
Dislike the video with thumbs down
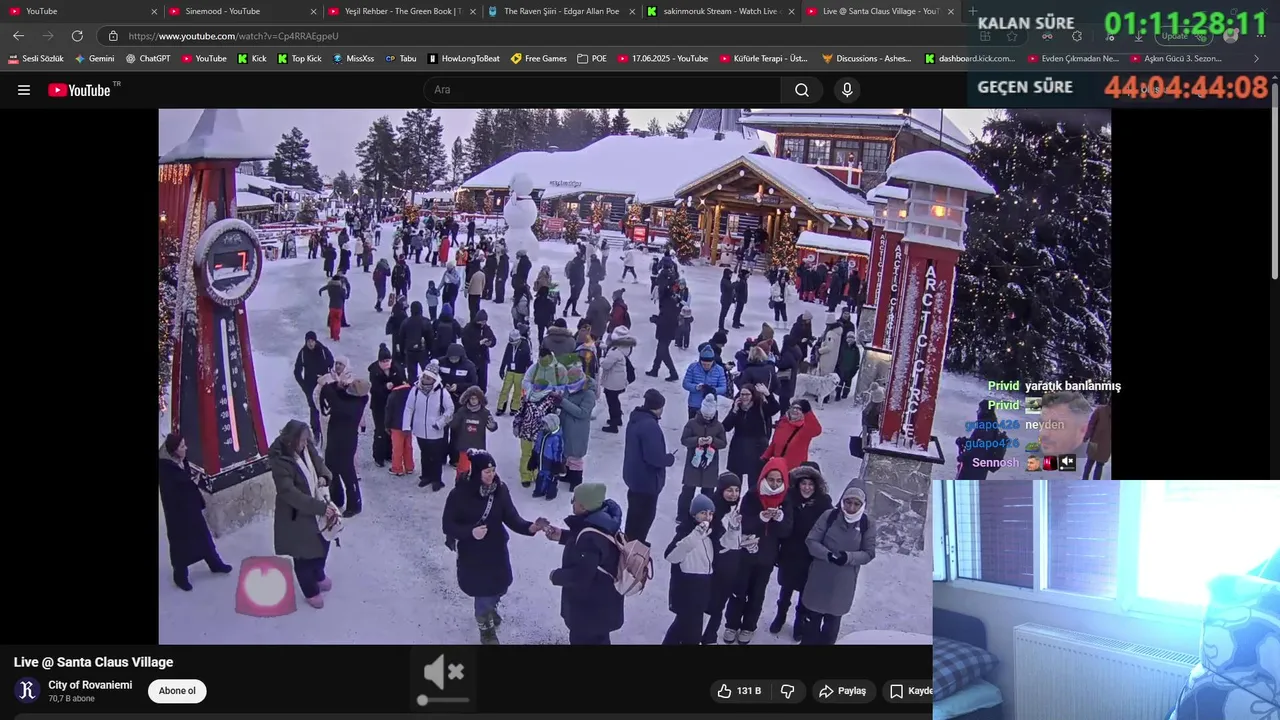click(x=788, y=691)
